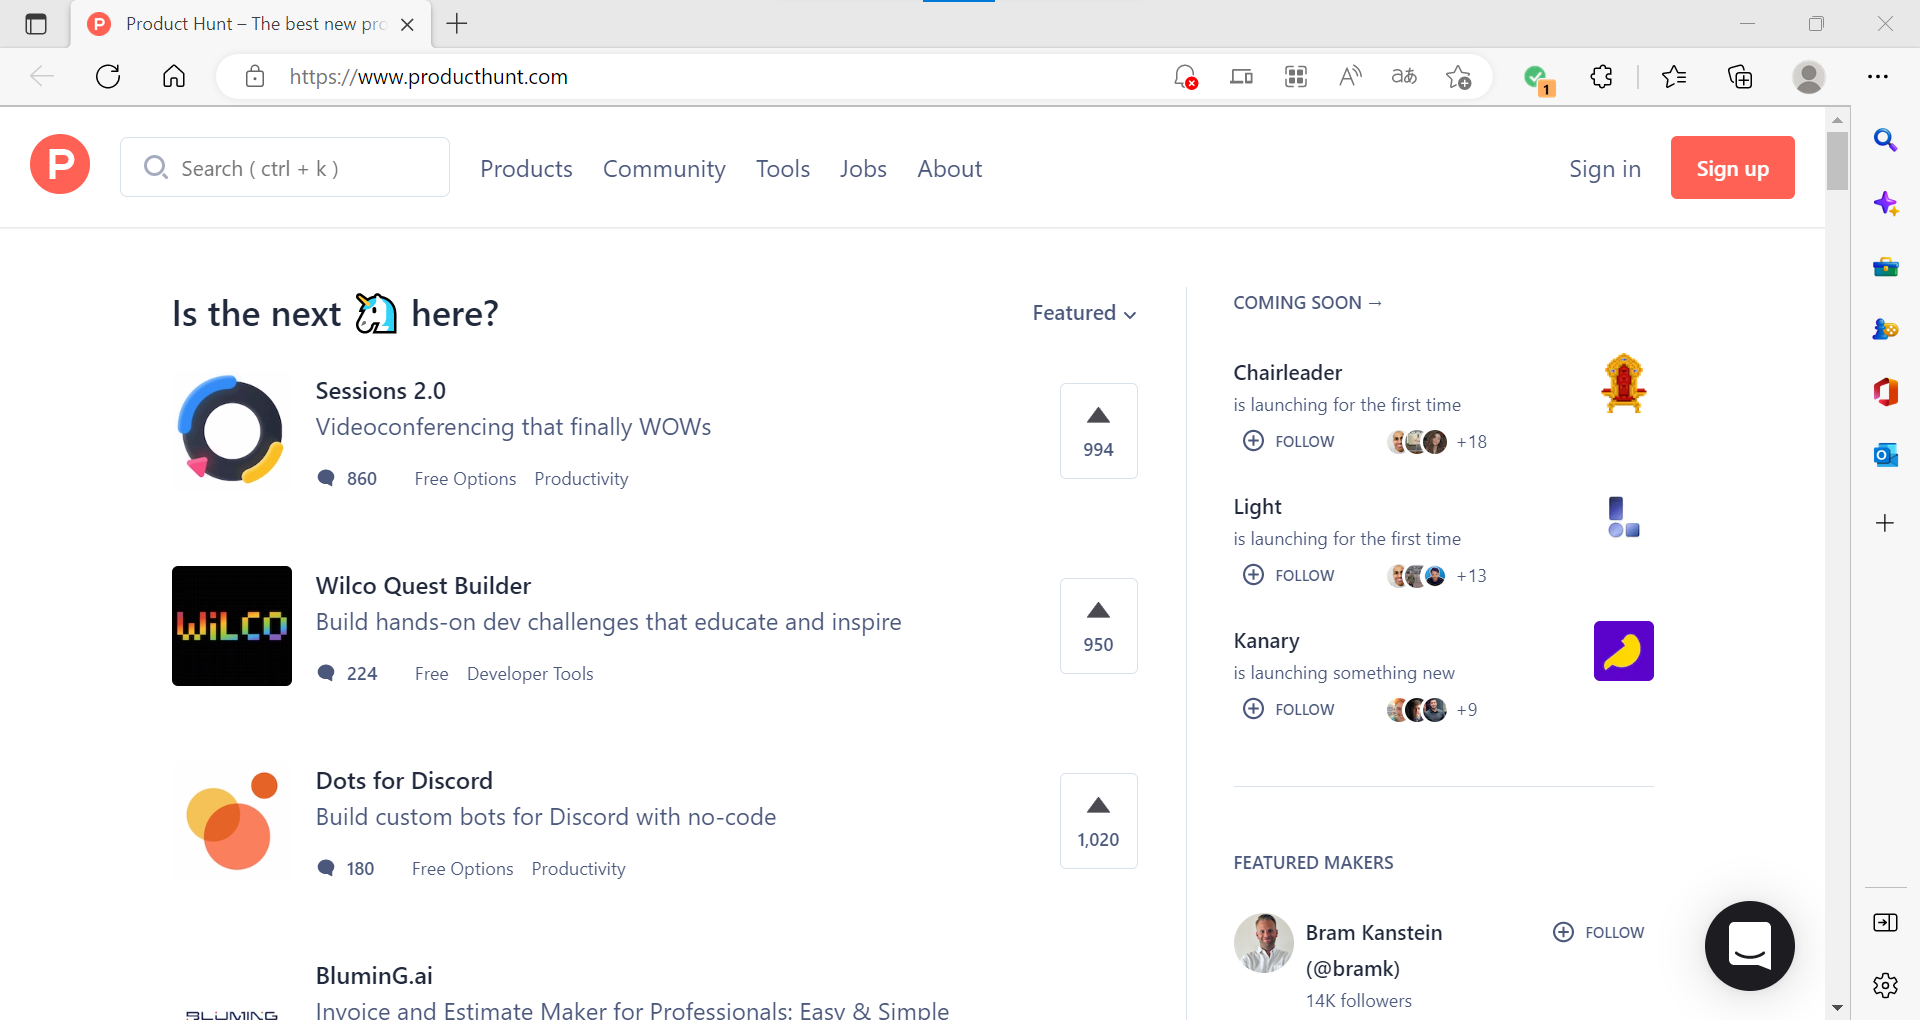Open the Read aloud icon
1920x1020 pixels.
[x=1350, y=76]
